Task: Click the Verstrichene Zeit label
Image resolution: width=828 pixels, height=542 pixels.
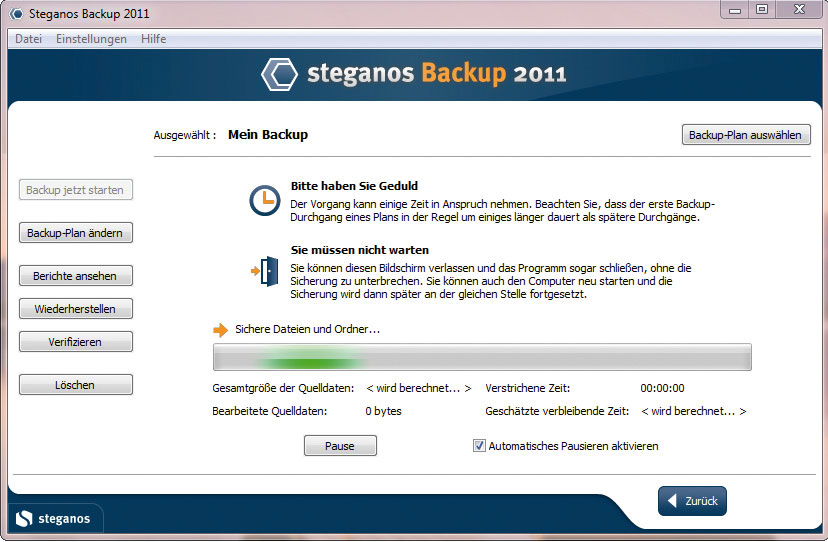Action: [x=528, y=388]
